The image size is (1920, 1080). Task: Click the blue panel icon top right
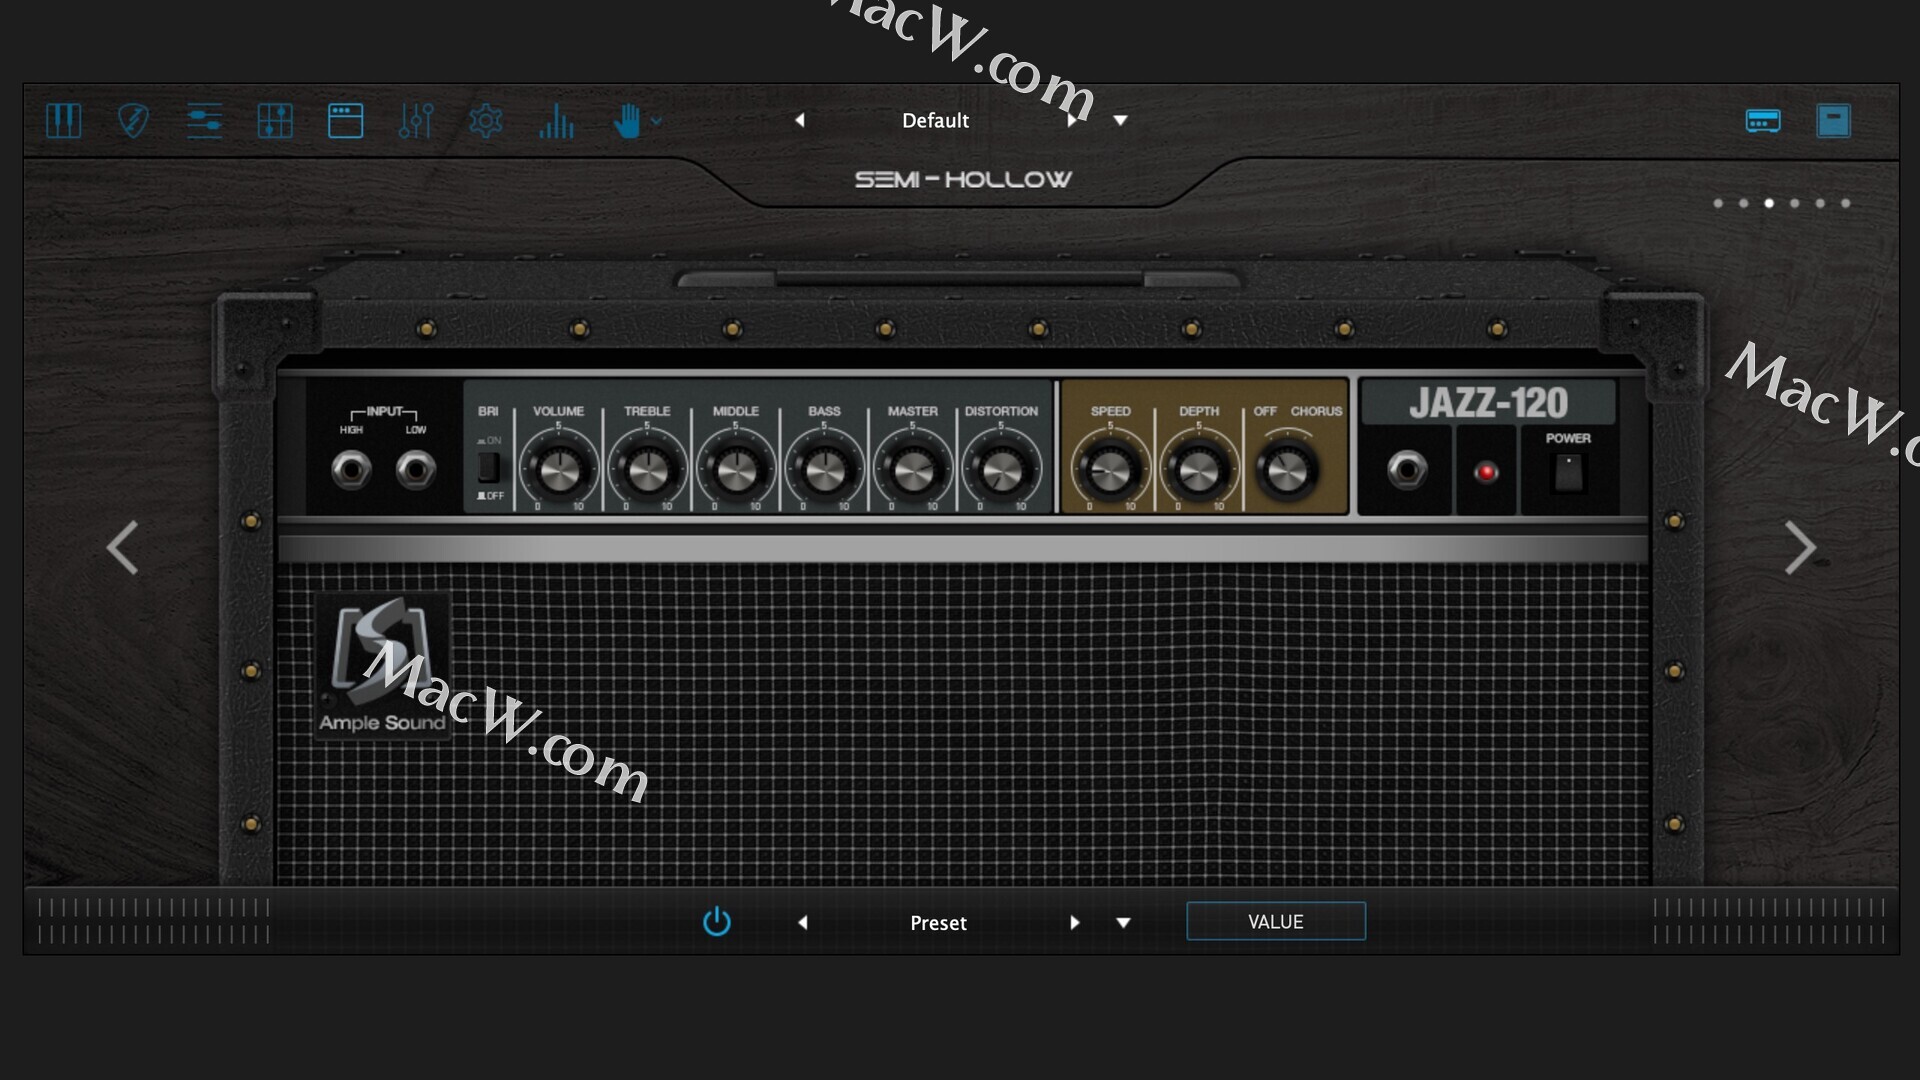click(1833, 121)
